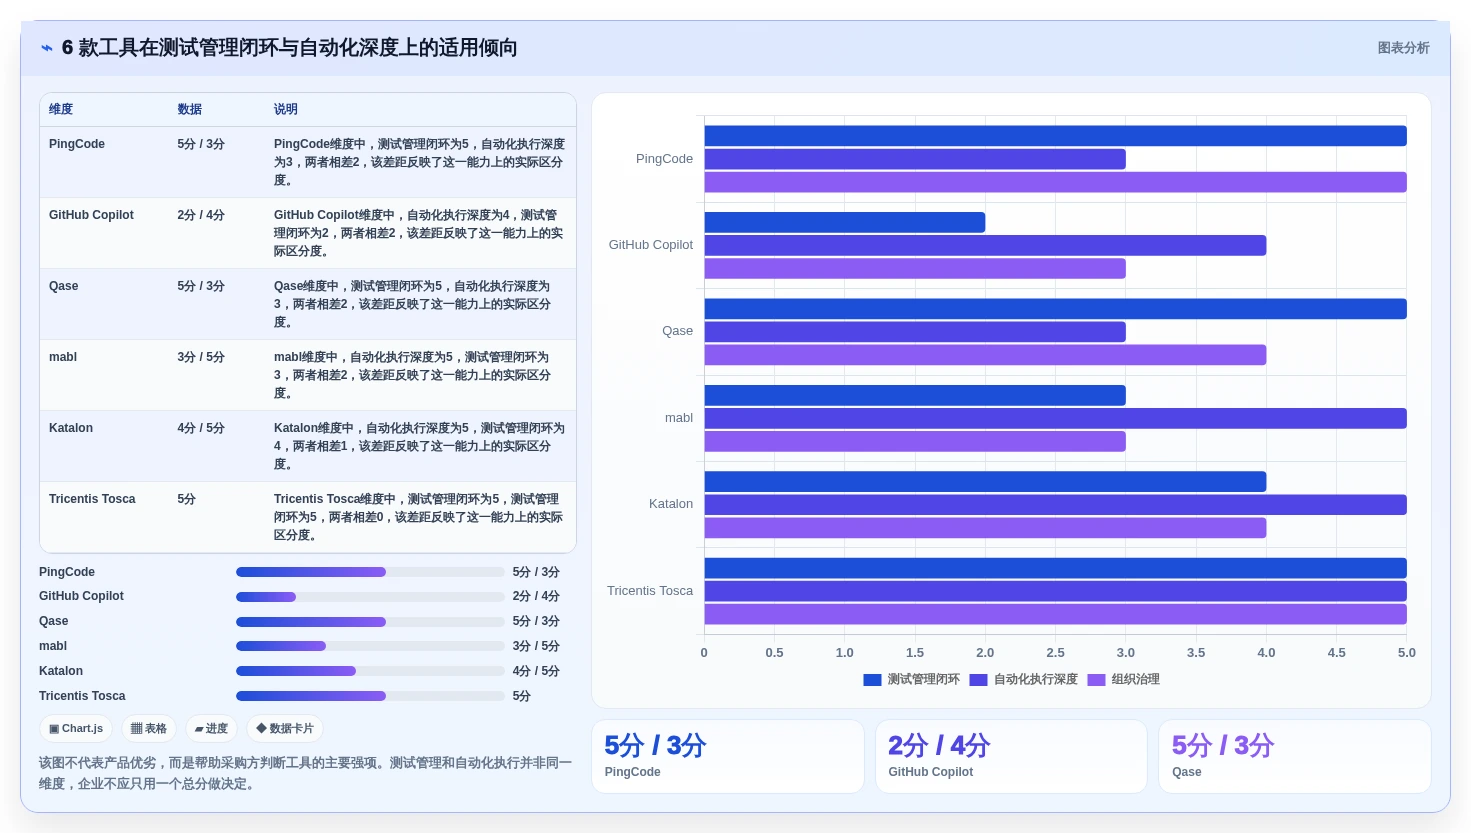Click the Katalon label in the progress list
1471x833 pixels.
click(61, 671)
